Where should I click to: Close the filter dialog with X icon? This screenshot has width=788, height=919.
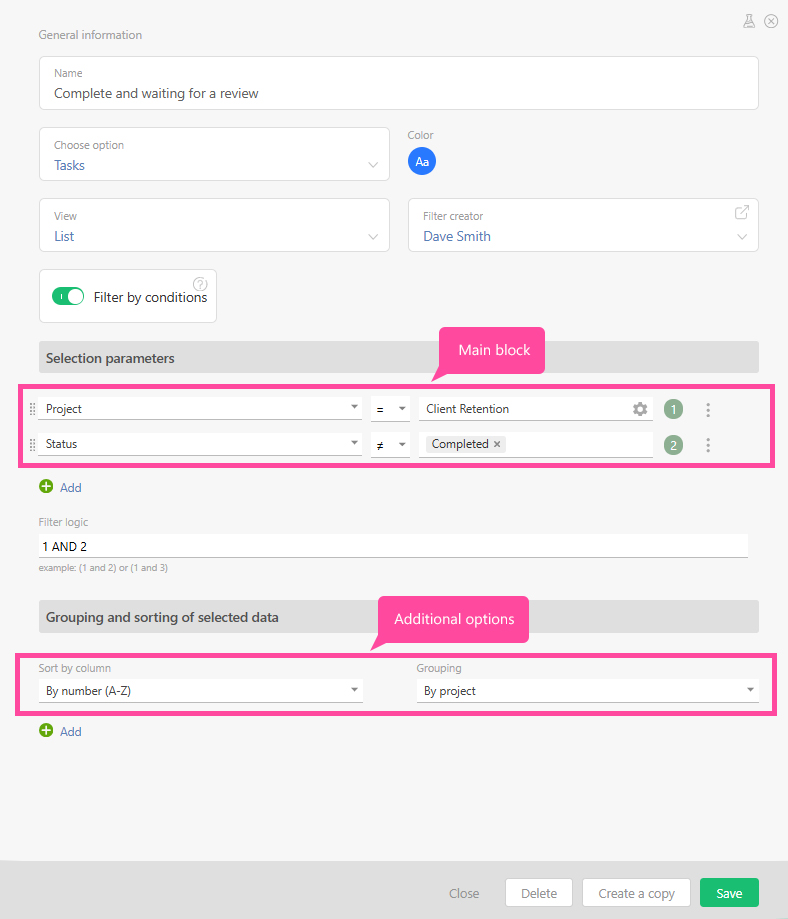click(771, 21)
